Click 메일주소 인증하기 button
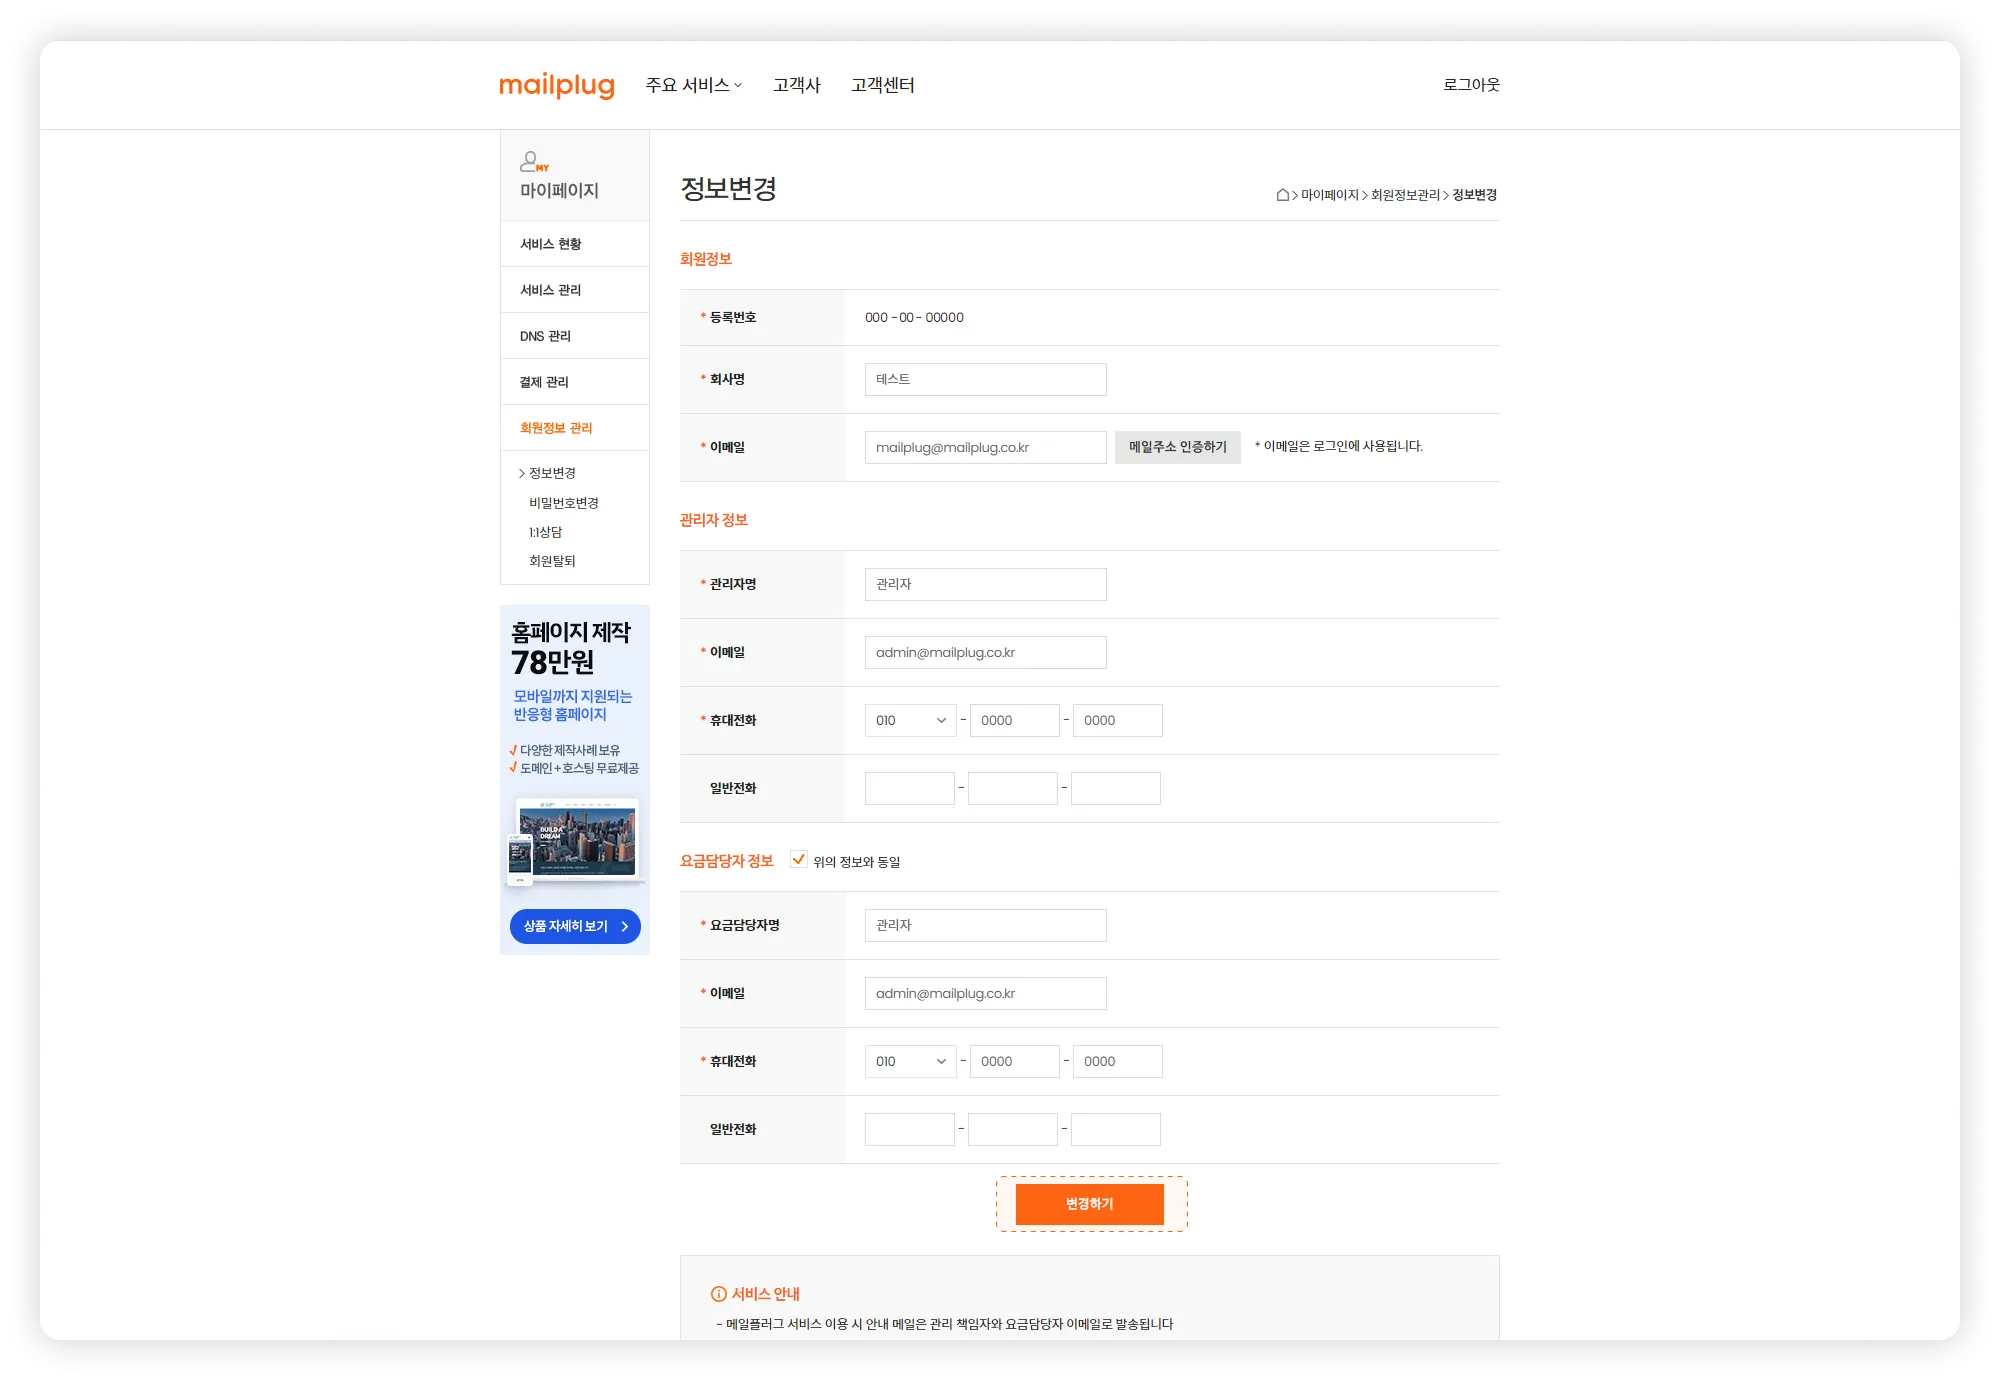The image size is (2000, 1380). 1177,447
